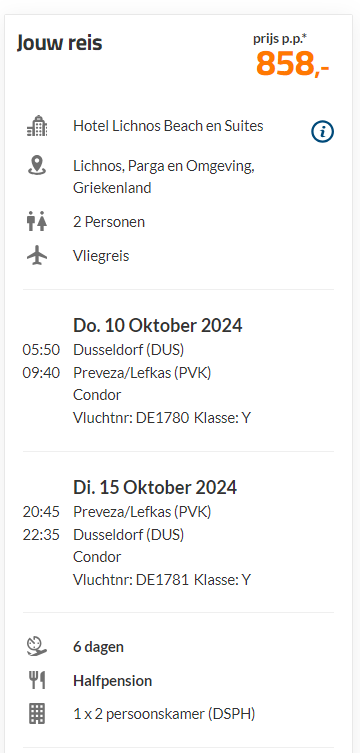Click the location pin icon

(37, 166)
